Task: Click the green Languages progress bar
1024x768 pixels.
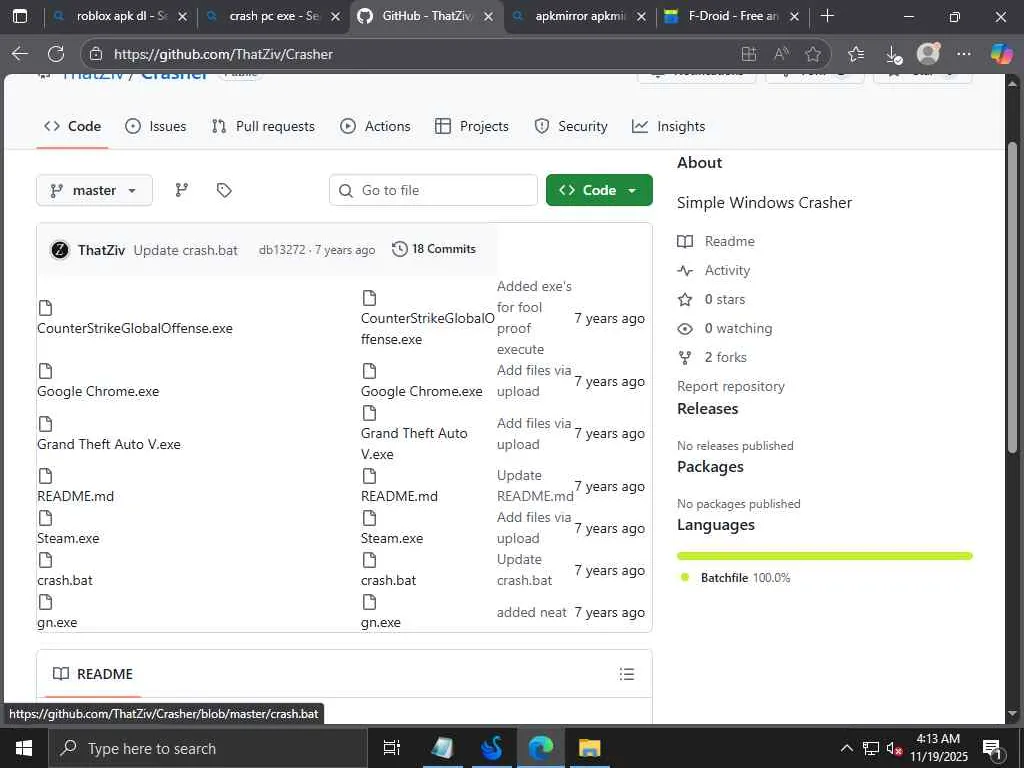Action: click(x=825, y=556)
